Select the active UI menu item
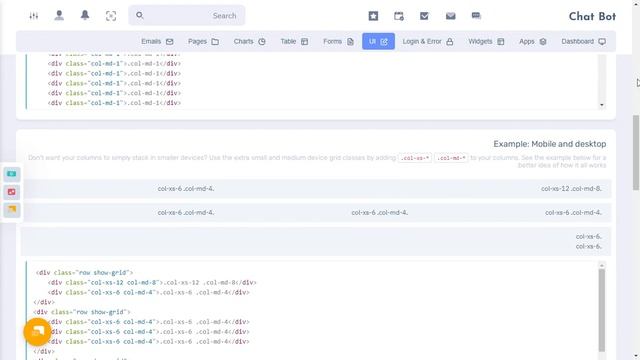This screenshot has height=360, width=640. [378, 41]
